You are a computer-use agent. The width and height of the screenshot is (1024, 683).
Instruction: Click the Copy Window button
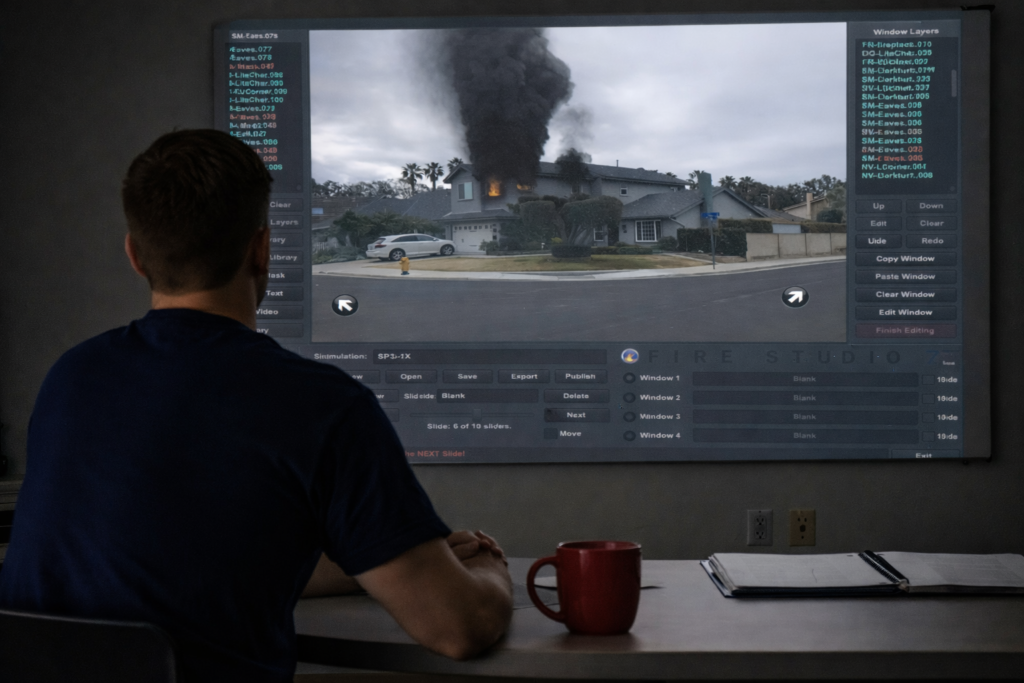click(x=905, y=259)
